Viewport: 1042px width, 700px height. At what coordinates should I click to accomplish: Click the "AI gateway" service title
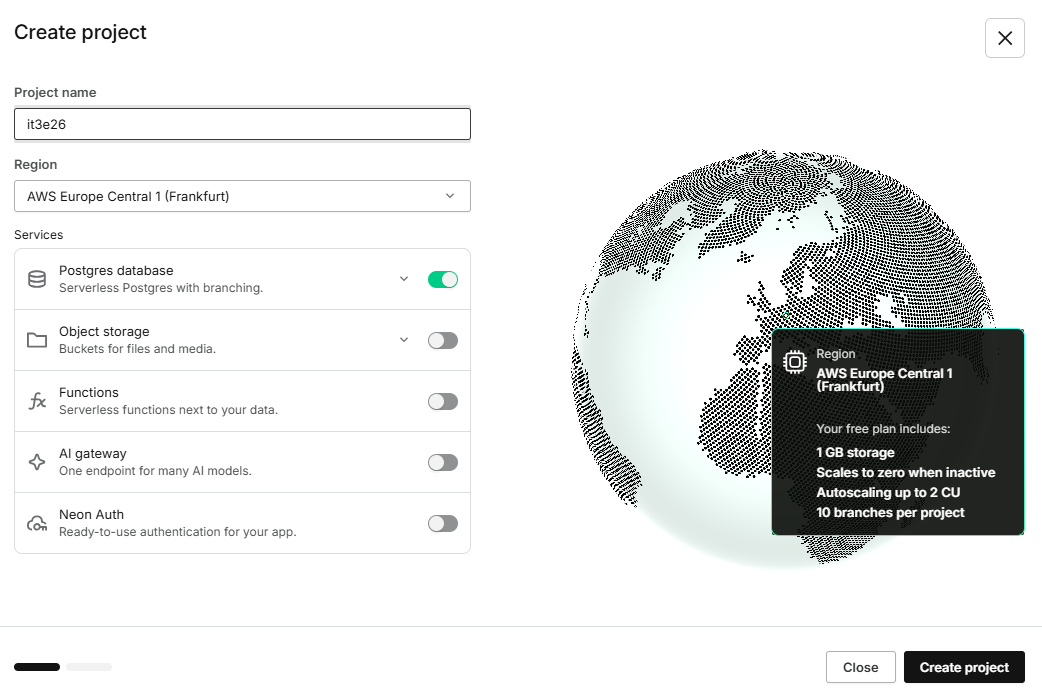(x=93, y=454)
